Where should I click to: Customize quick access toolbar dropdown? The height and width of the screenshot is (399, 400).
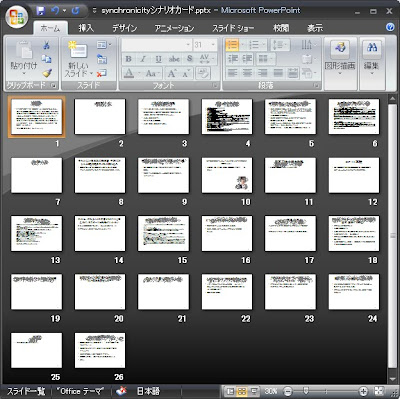click(94, 11)
